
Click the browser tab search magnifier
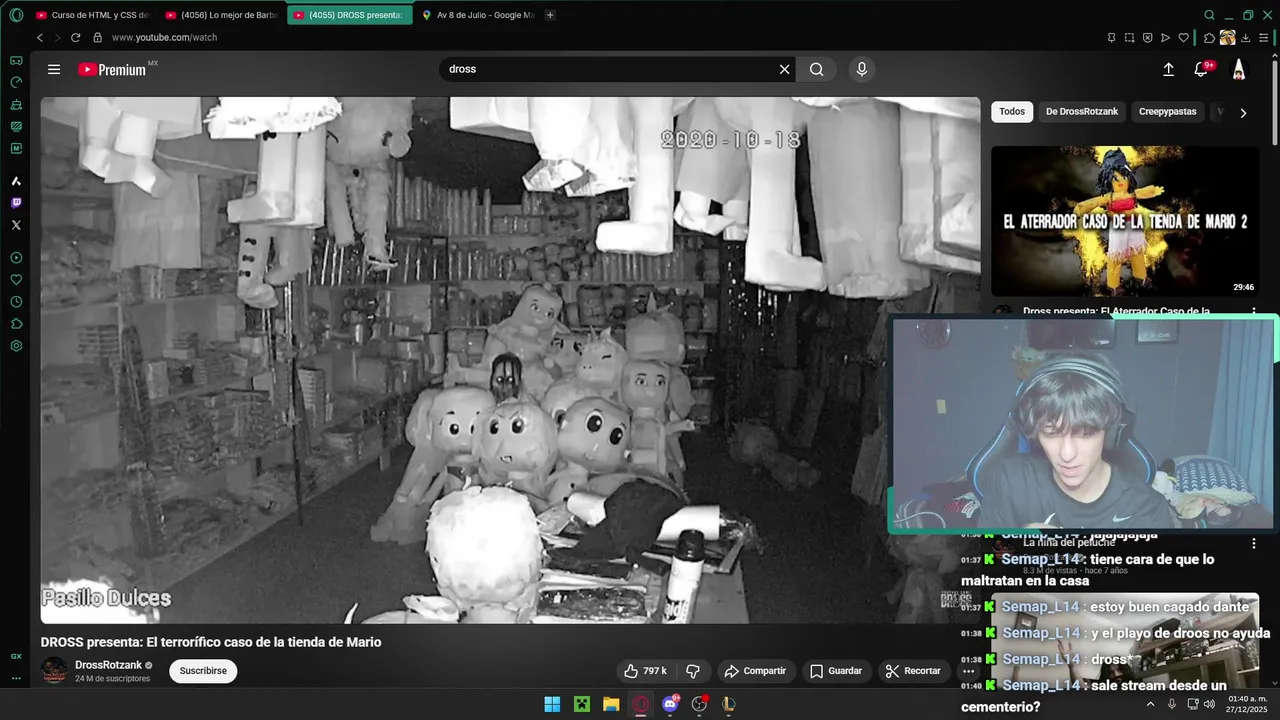click(1209, 15)
